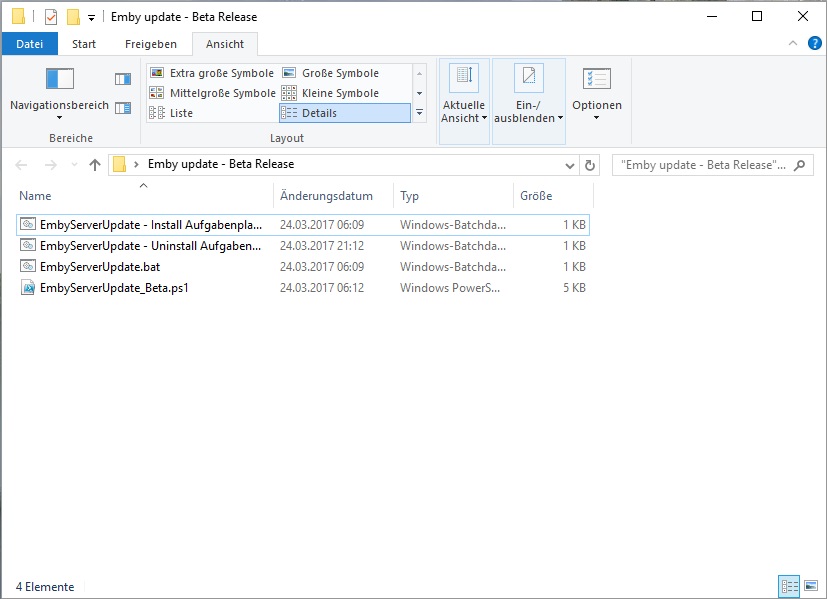The height and width of the screenshot is (599, 828).
Task: Click Emby update - Beta Release breadcrumb
Action: (221, 164)
